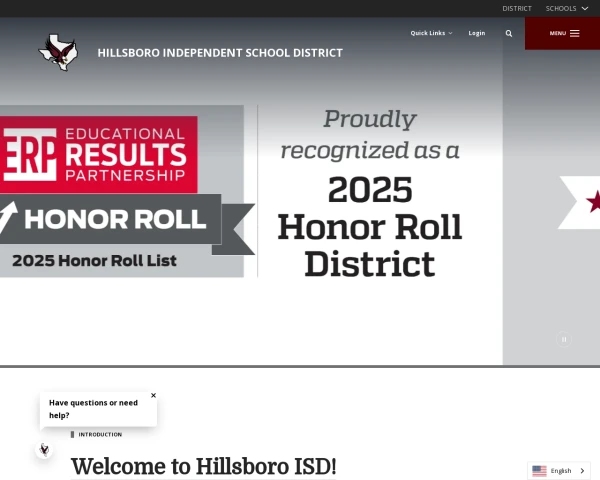Click Hillsboro Independent School District title
Image resolution: width=600 pixels, height=480 pixels.
220,53
